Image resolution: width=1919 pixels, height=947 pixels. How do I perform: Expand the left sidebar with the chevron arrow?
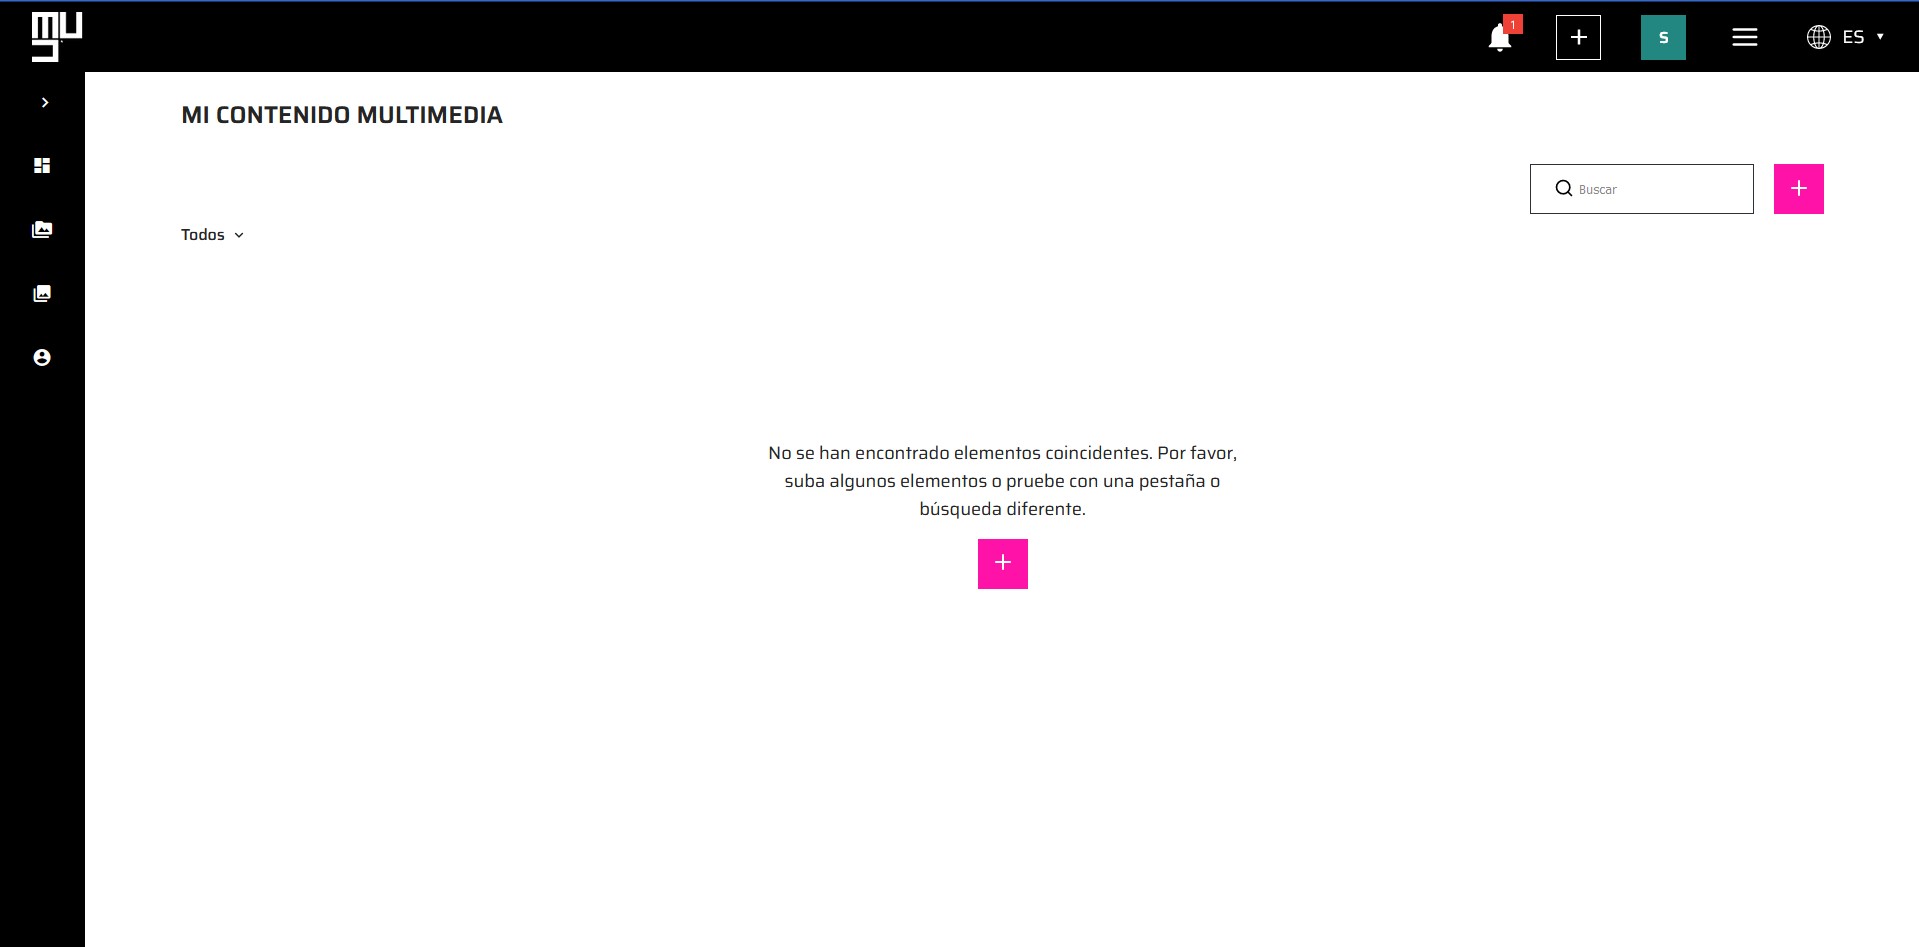[x=45, y=102]
